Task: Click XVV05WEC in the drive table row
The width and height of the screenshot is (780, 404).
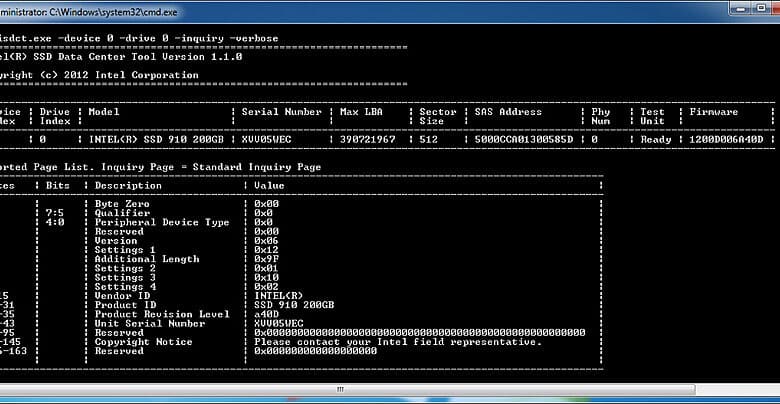Action: pyautogui.click(x=266, y=140)
